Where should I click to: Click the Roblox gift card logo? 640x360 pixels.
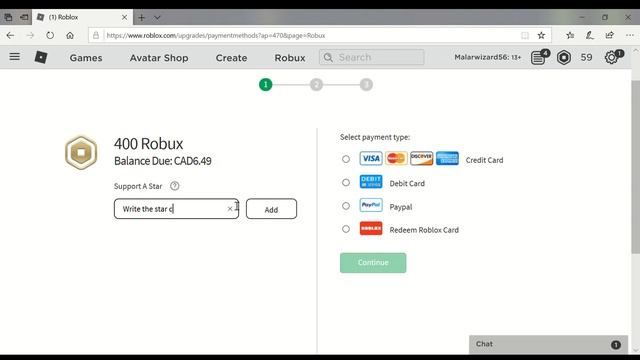pos(371,228)
